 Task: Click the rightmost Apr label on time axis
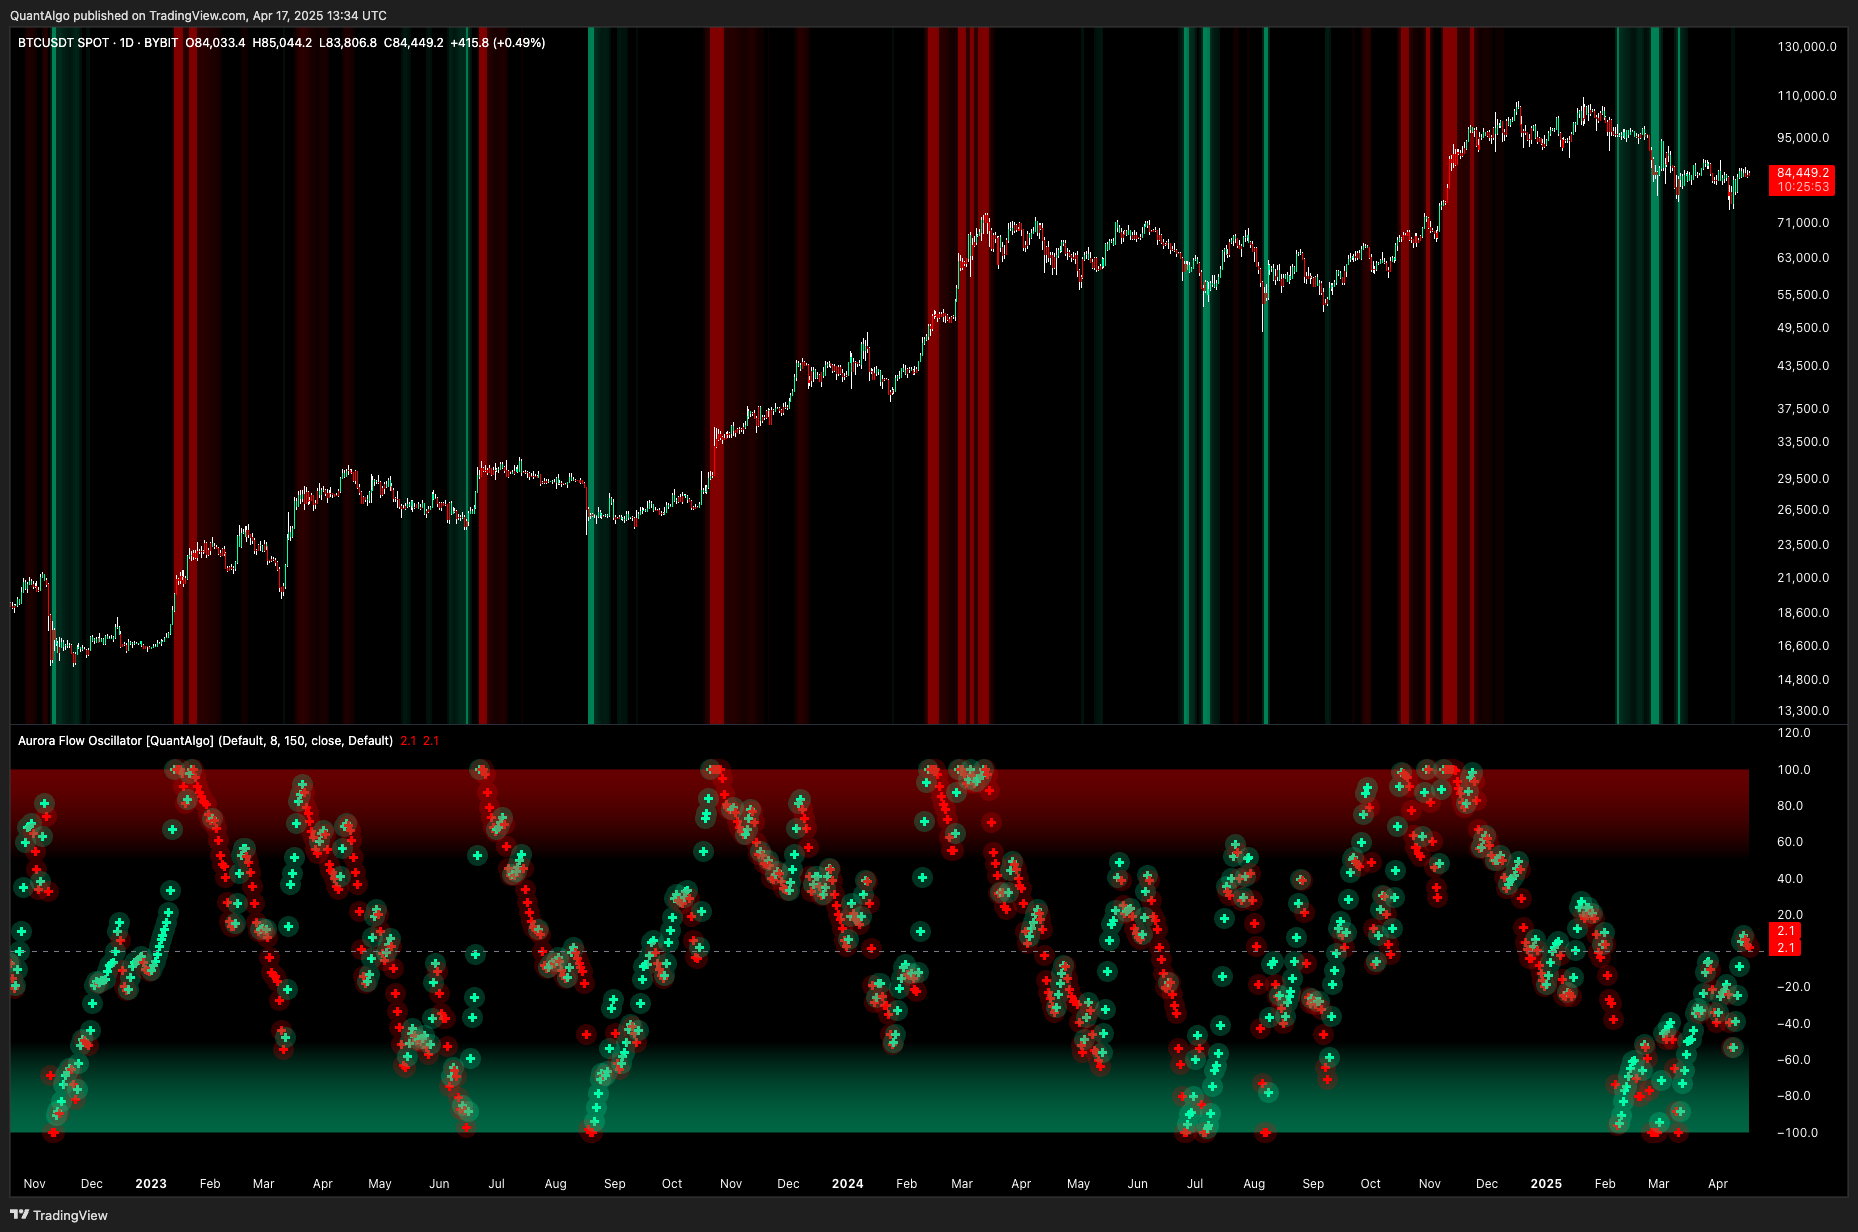[1718, 1184]
